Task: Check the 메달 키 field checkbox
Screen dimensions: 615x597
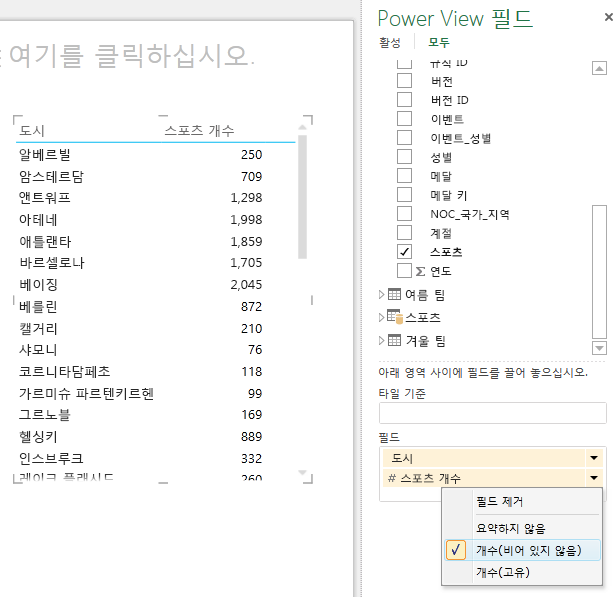Action: coord(404,195)
